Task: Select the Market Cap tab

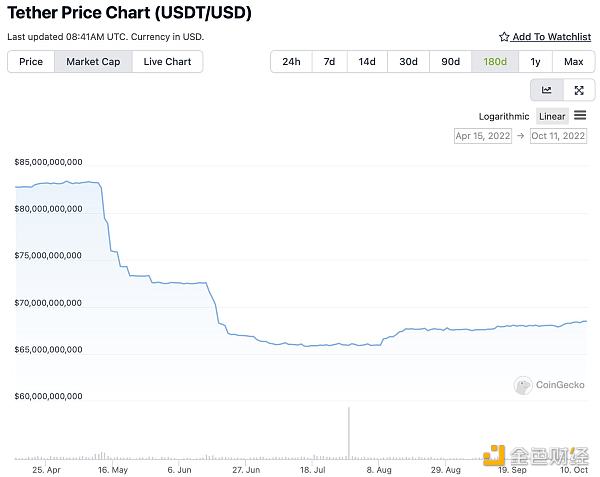Action: [x=93, y=62]
